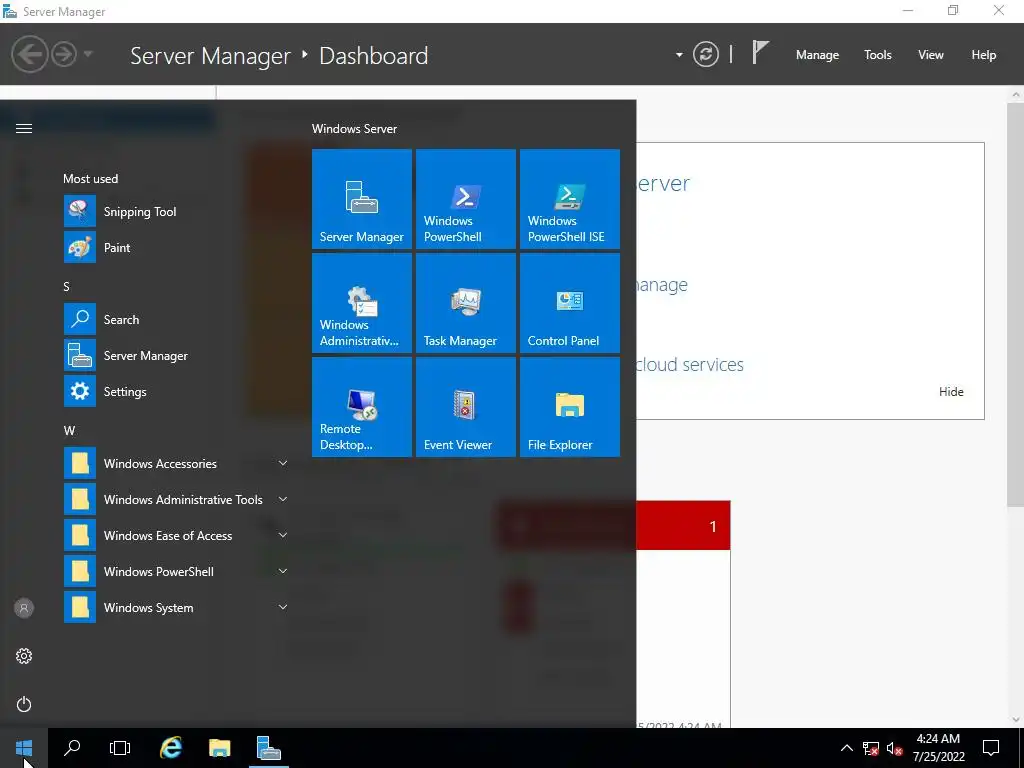Image resolution: width=1024 pixels, height=768 pixels.
Task: Click the scrollbar down arrow in Server Manager
Action: 1016,720
